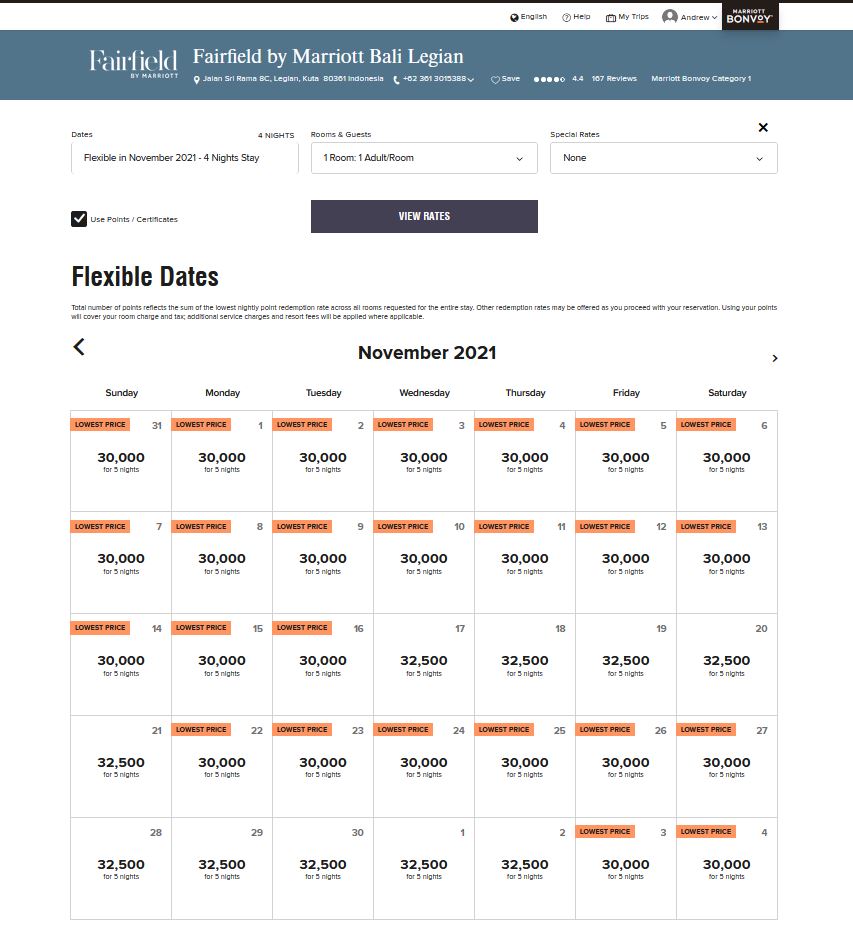
Task: Select the English language option
Action: pos(534,17)
